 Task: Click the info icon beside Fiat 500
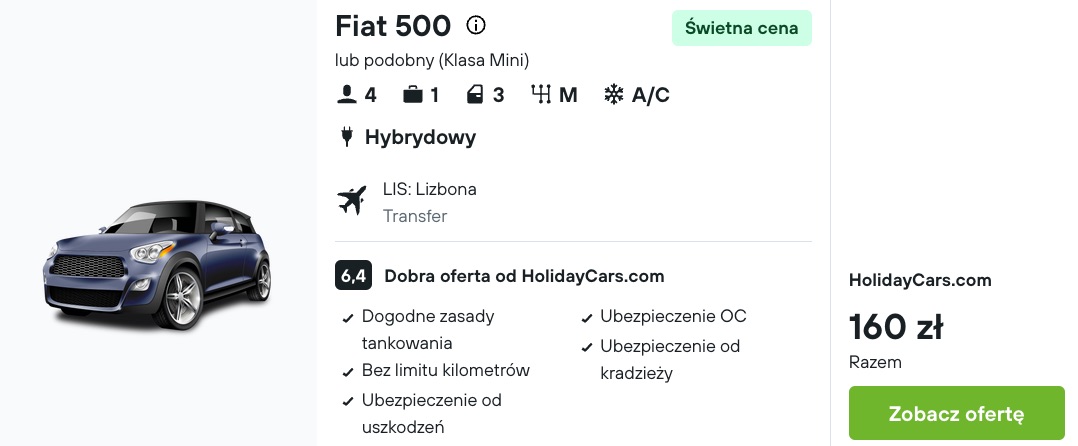click(476, 25)
